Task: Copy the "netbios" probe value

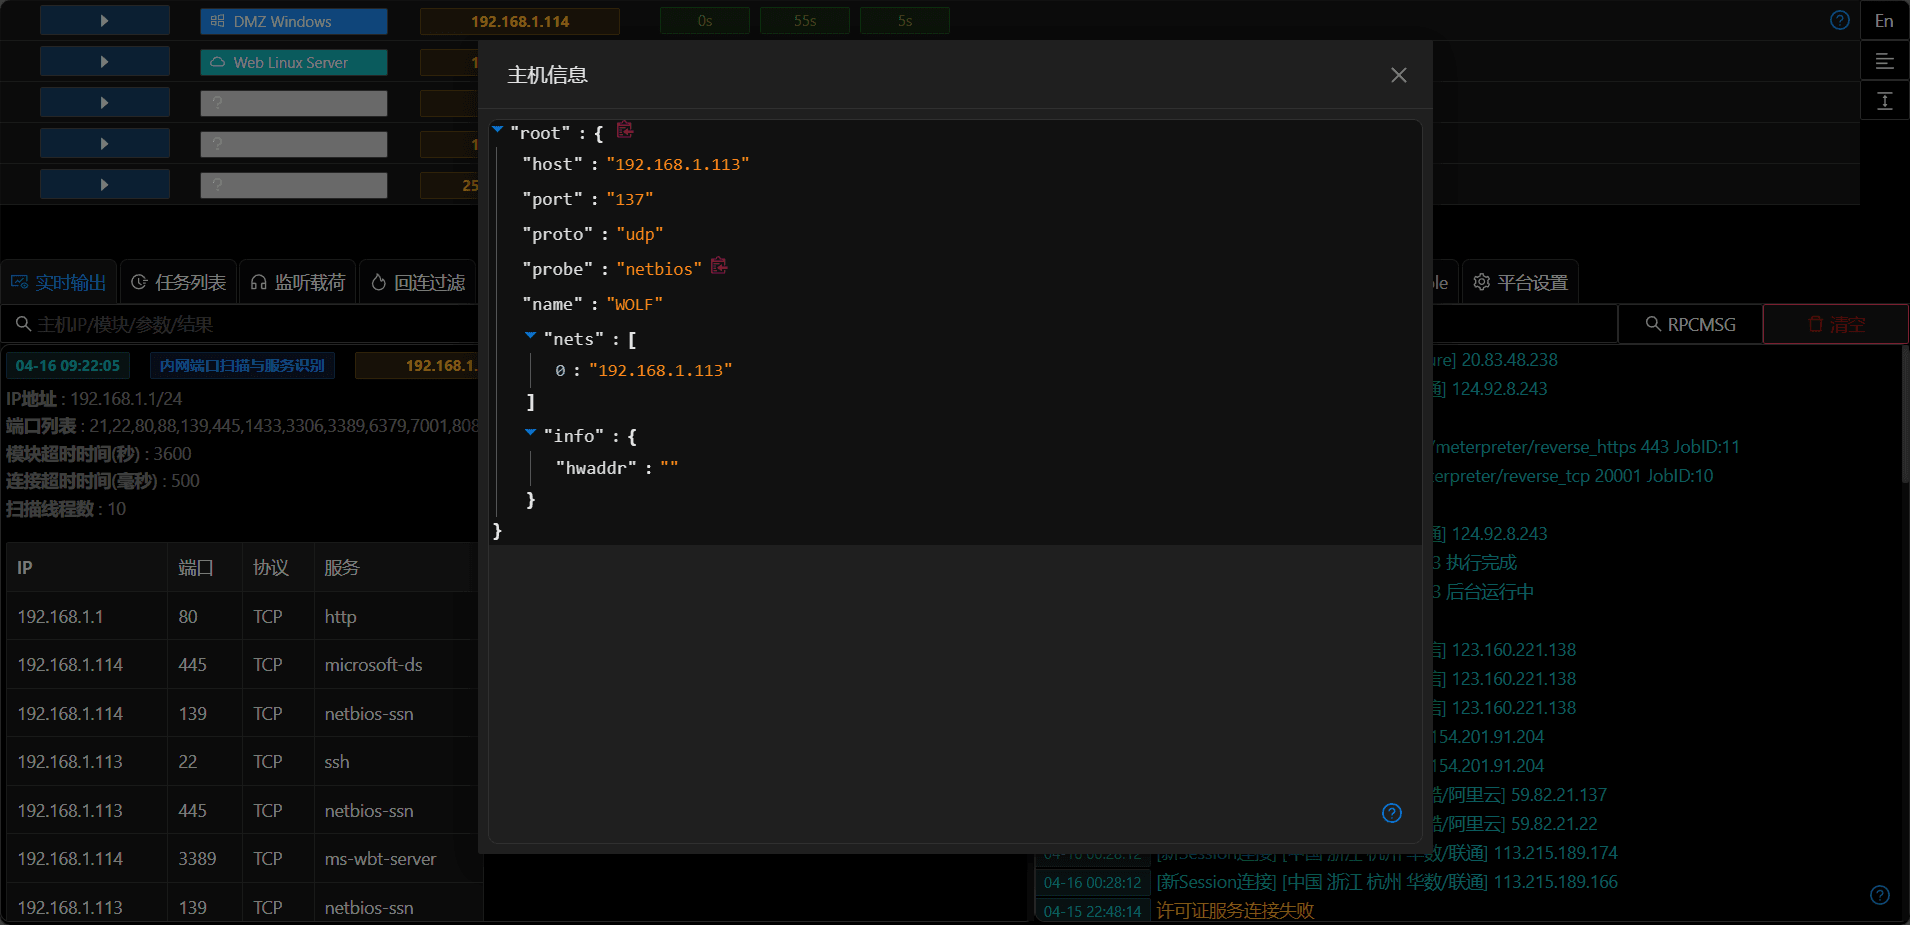Action: click(x=719, y=266)
